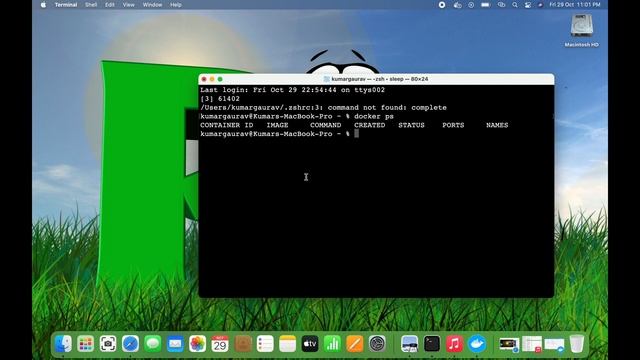Open the minimized window thumbnail beside Trash
640x360 pixels.
554,345
